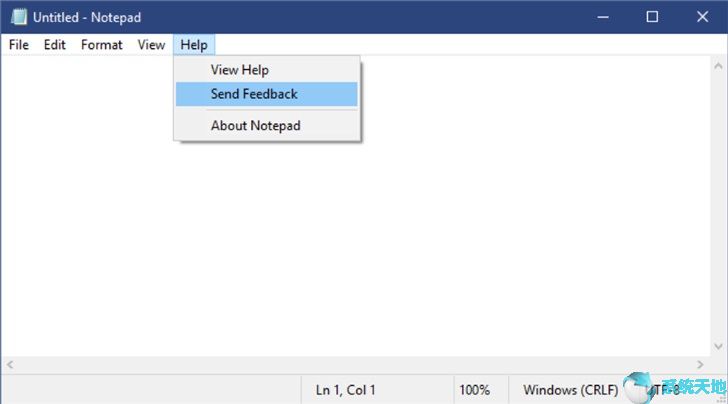Click the vertical scrollbar down arrow
728x404 pixels.
[718, 346]
